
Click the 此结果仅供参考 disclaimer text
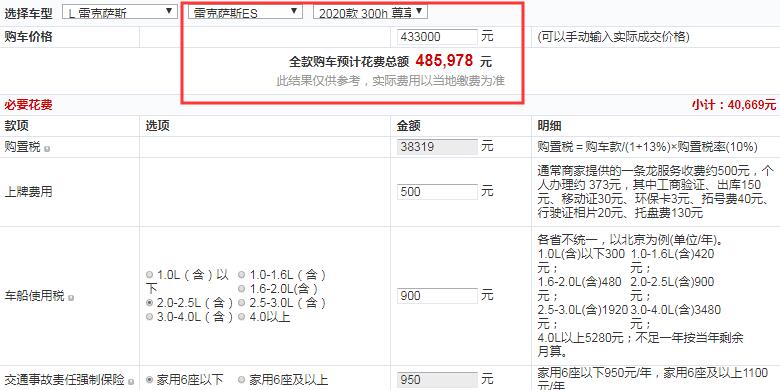click(x=390, y=81)
